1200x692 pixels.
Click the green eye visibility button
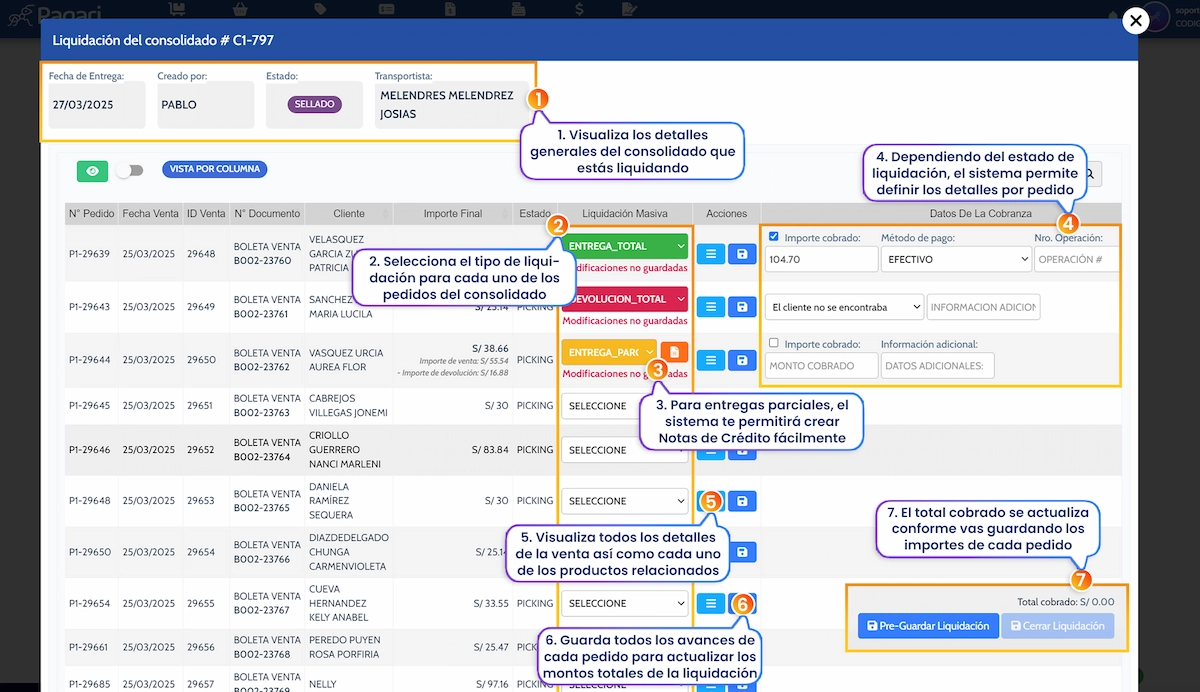tap(92, 171)
